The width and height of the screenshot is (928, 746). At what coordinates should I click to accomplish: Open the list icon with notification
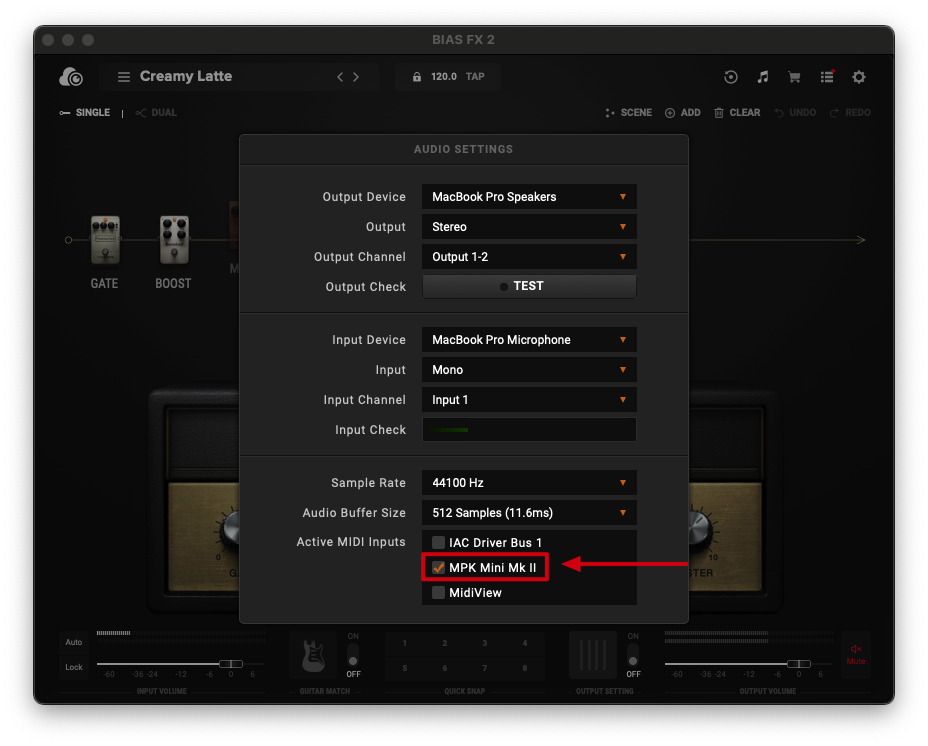tap(827, 77)
